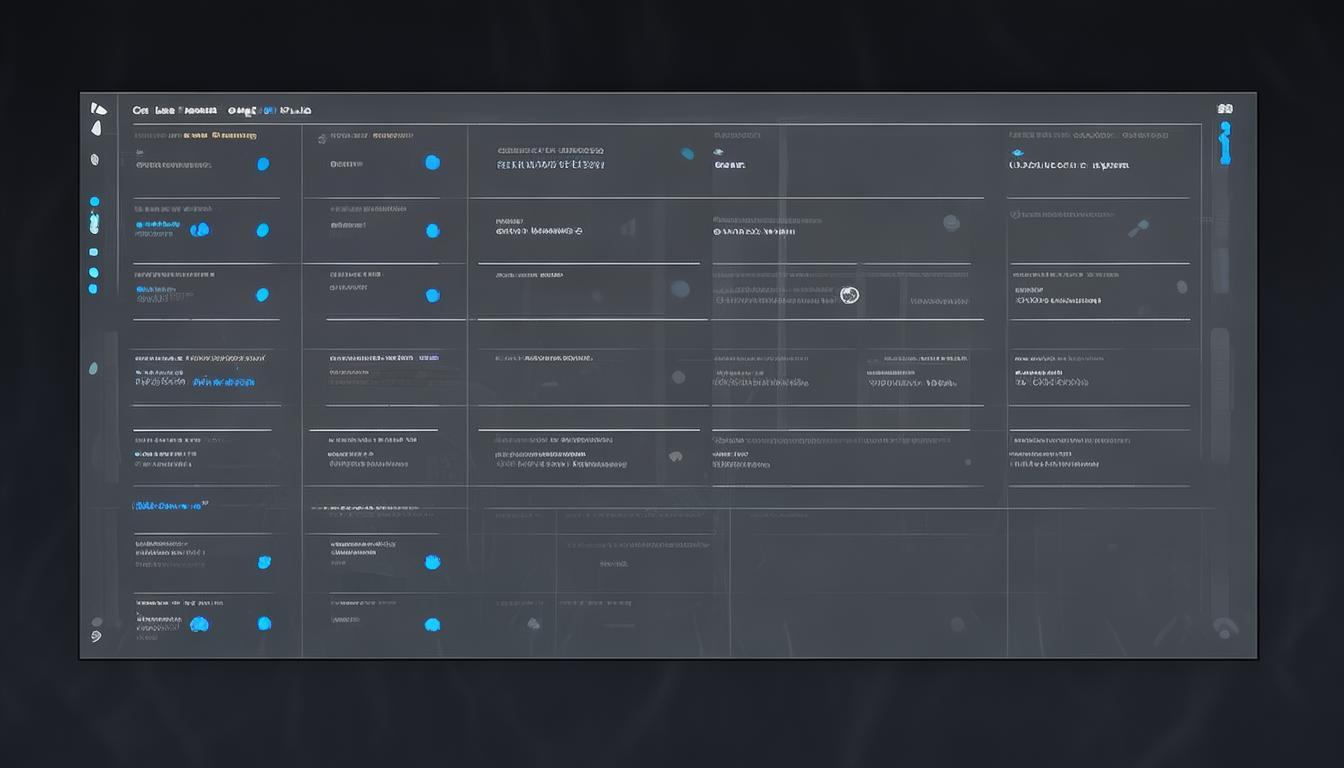Image resolution: width=1344 pixels, height=768 pixels.
Task: Click the spiral icon at the sidebar bottom
Action: click(x=96, y=635)
